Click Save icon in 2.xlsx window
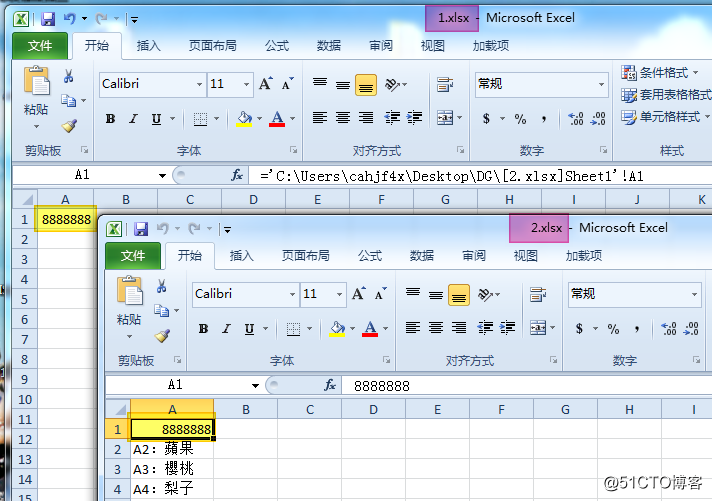 (141, 229)
